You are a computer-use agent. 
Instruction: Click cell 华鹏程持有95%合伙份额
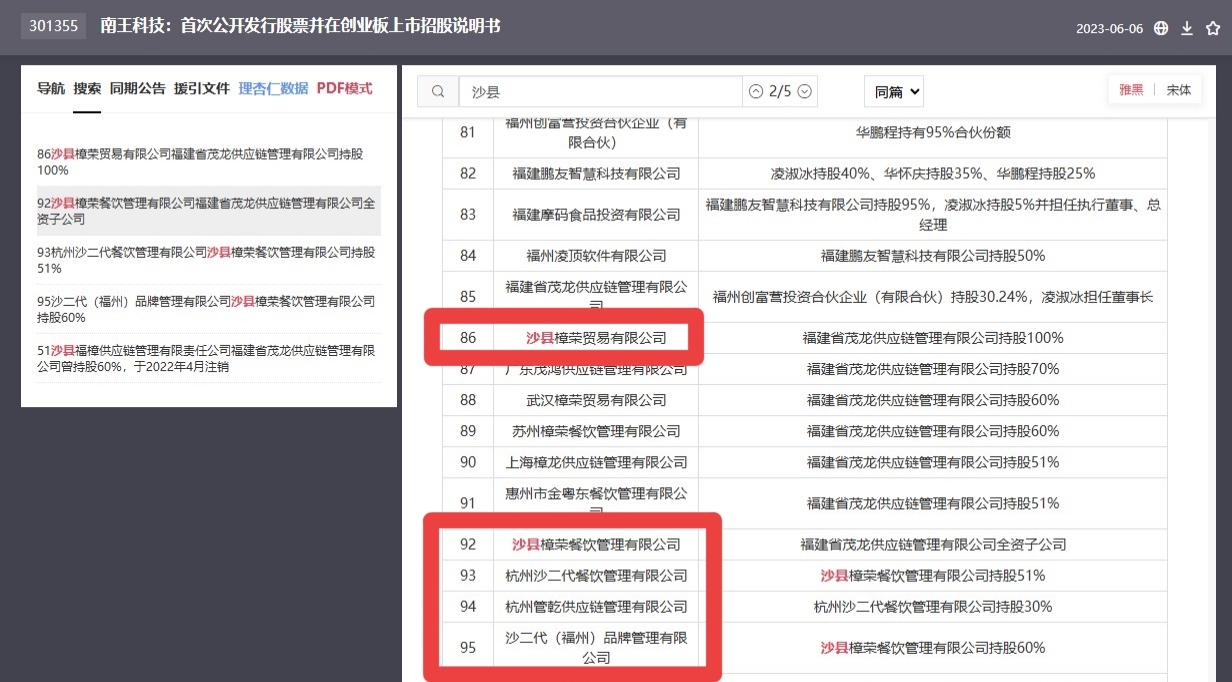[933, 132]
